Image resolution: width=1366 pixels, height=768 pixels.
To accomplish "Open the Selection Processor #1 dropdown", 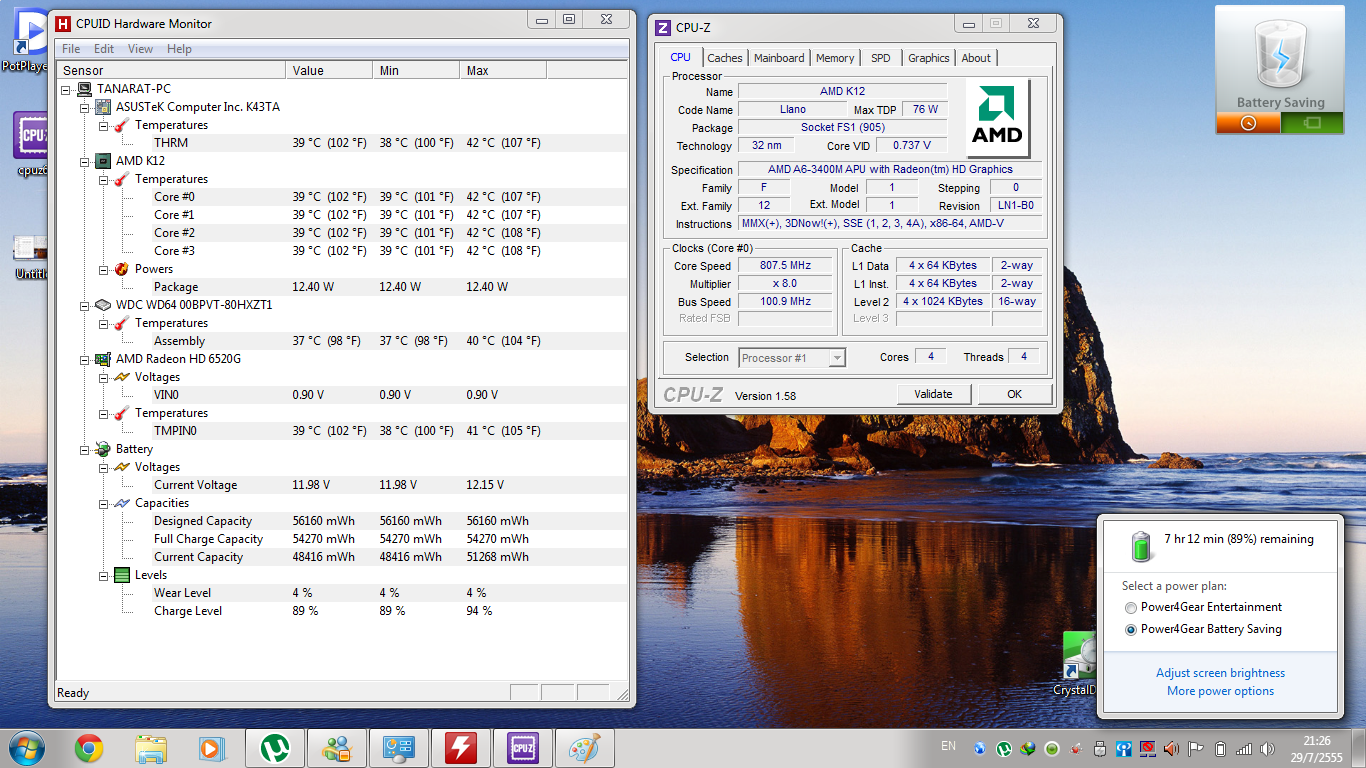I will [x=792, y=357].
